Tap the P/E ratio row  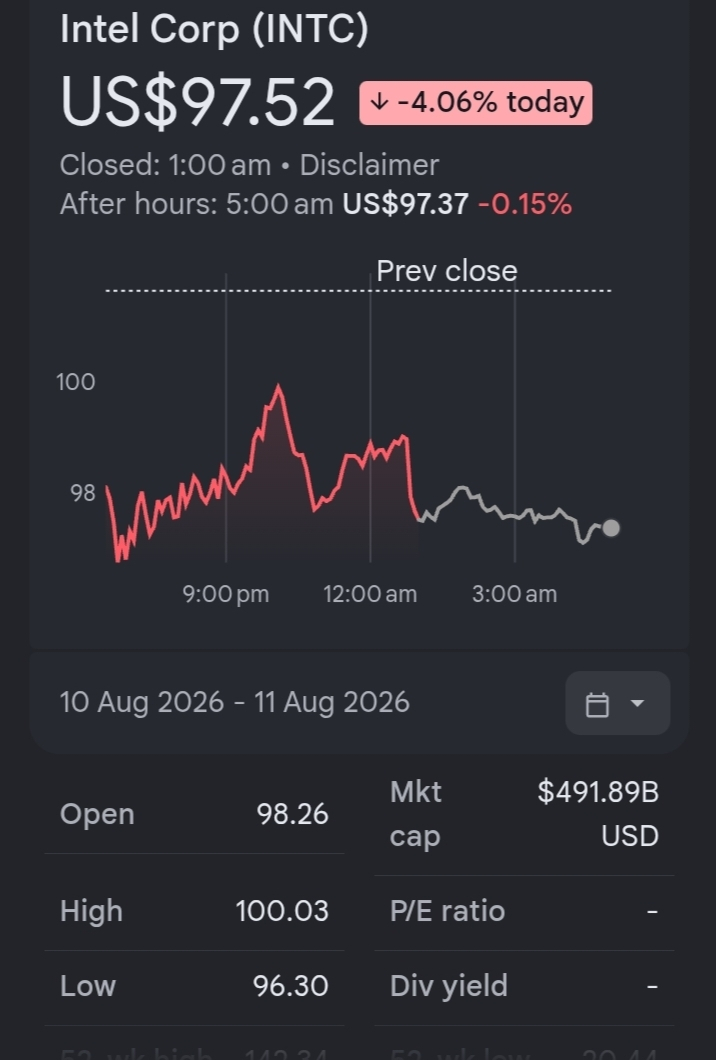tap(524, 911)
